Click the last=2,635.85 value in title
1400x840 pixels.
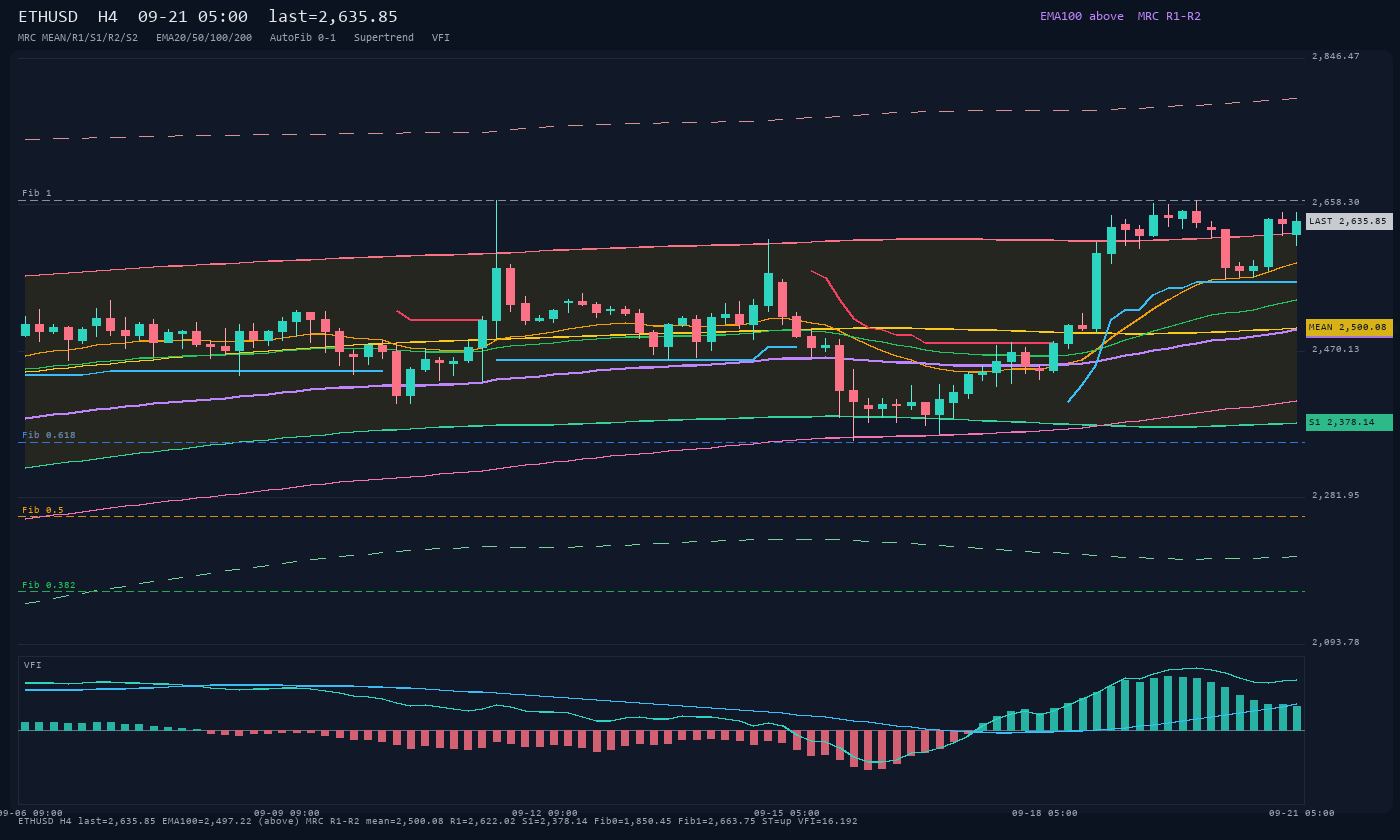point(333,16)
